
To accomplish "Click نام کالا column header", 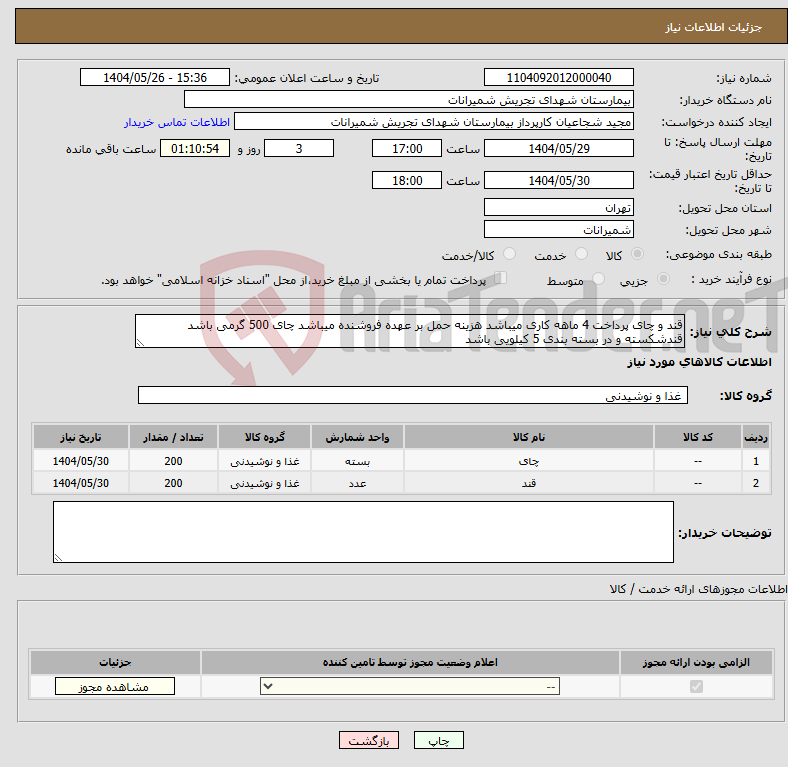I will 529,437.
